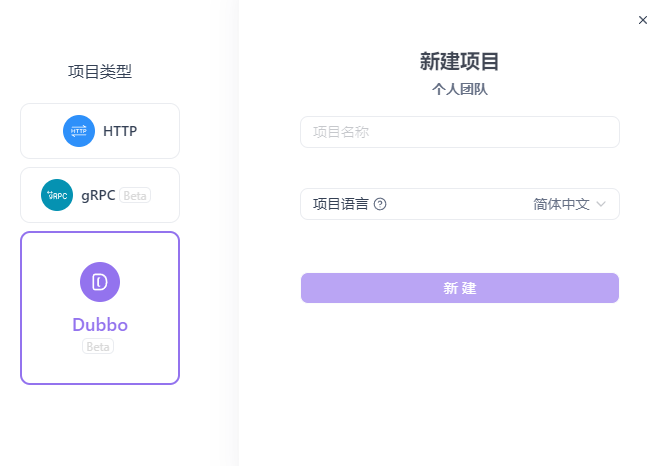Focus the 项目名称 input field
The image size is (669, 466).
coord(460,132)
